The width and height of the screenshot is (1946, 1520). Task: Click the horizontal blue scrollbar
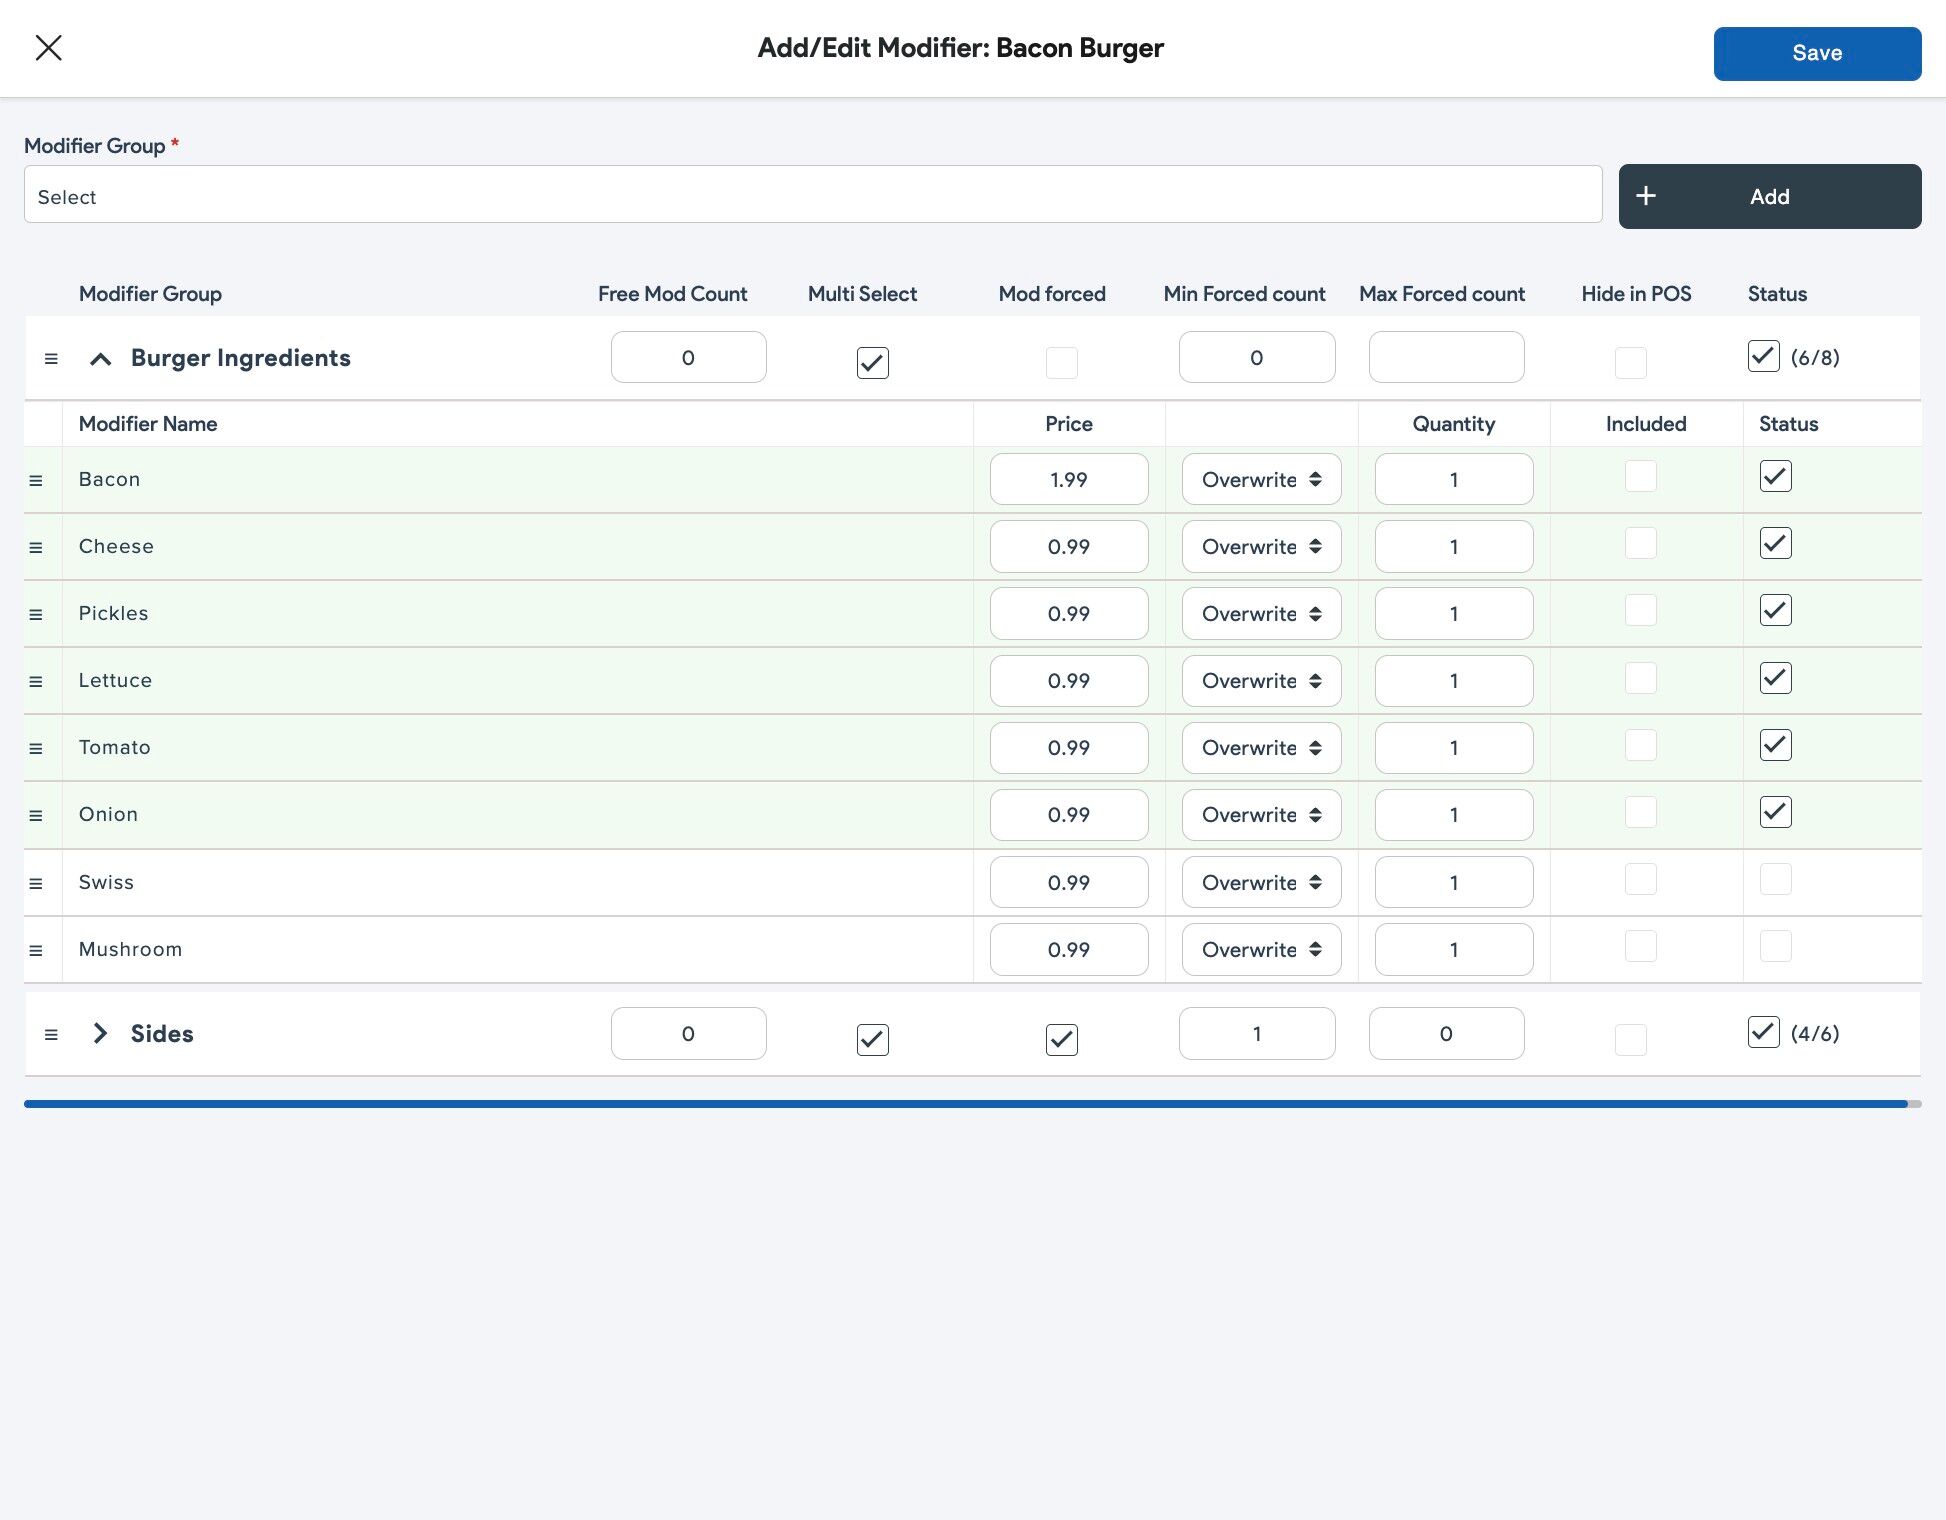click(965, 1104)
